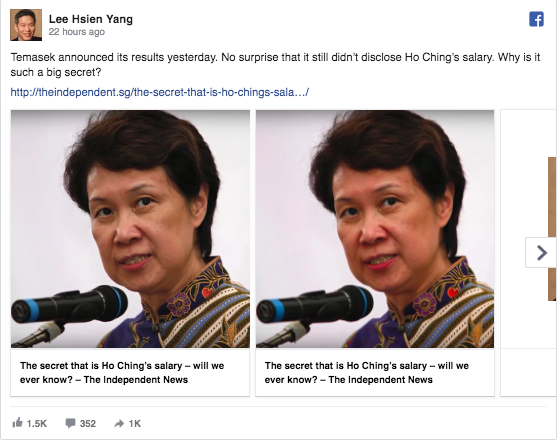Open the second carousel card photo
557x441 pixels.
click(375, 229)
